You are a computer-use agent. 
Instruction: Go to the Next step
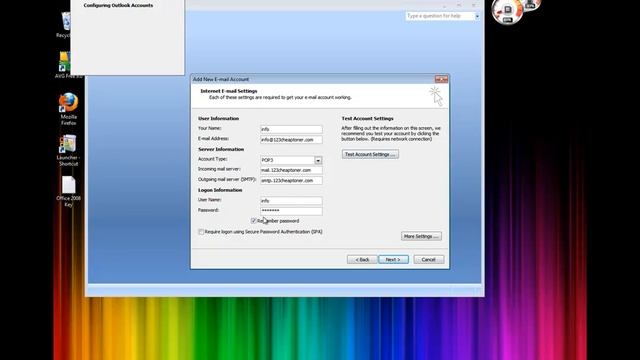tap(393, 260)
